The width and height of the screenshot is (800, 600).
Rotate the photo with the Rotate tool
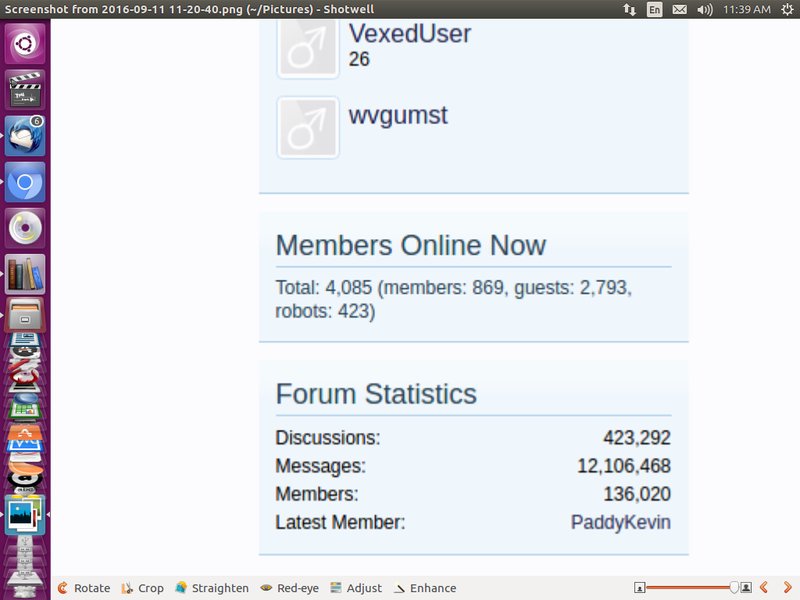(x=84, y=588)
